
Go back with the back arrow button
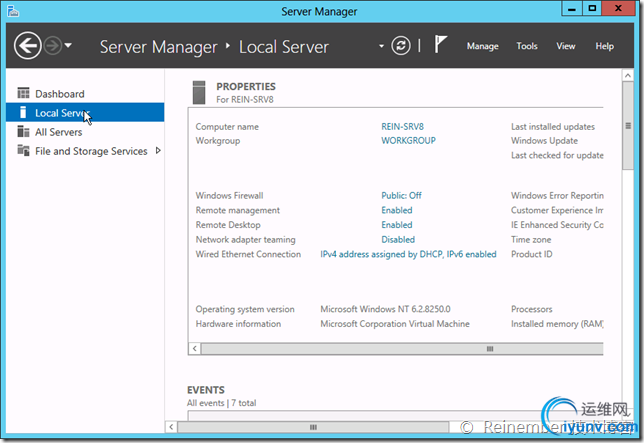point(28,46)
